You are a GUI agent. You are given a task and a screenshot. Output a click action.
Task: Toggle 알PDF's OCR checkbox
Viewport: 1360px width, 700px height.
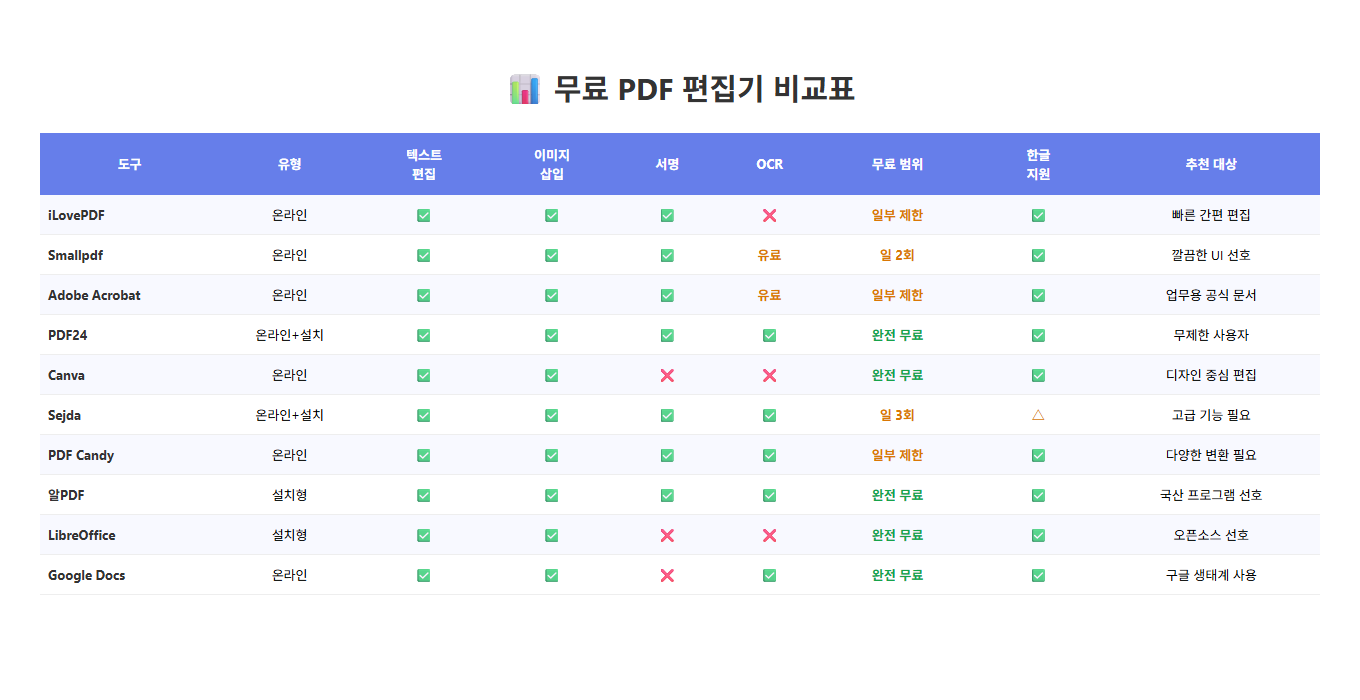769,495
